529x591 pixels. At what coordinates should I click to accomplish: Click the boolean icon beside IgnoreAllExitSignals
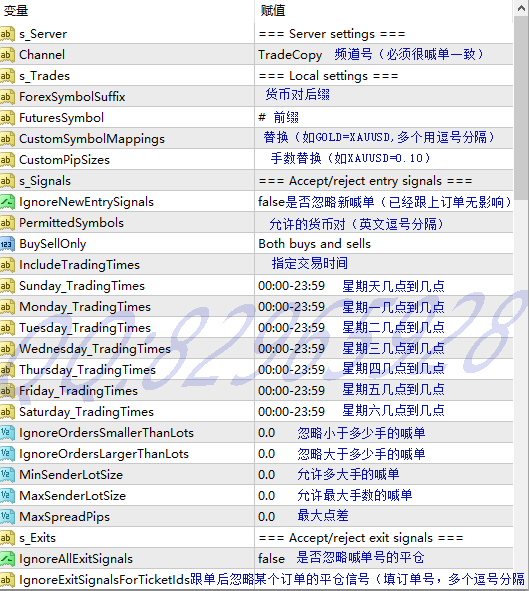point(7,559)
